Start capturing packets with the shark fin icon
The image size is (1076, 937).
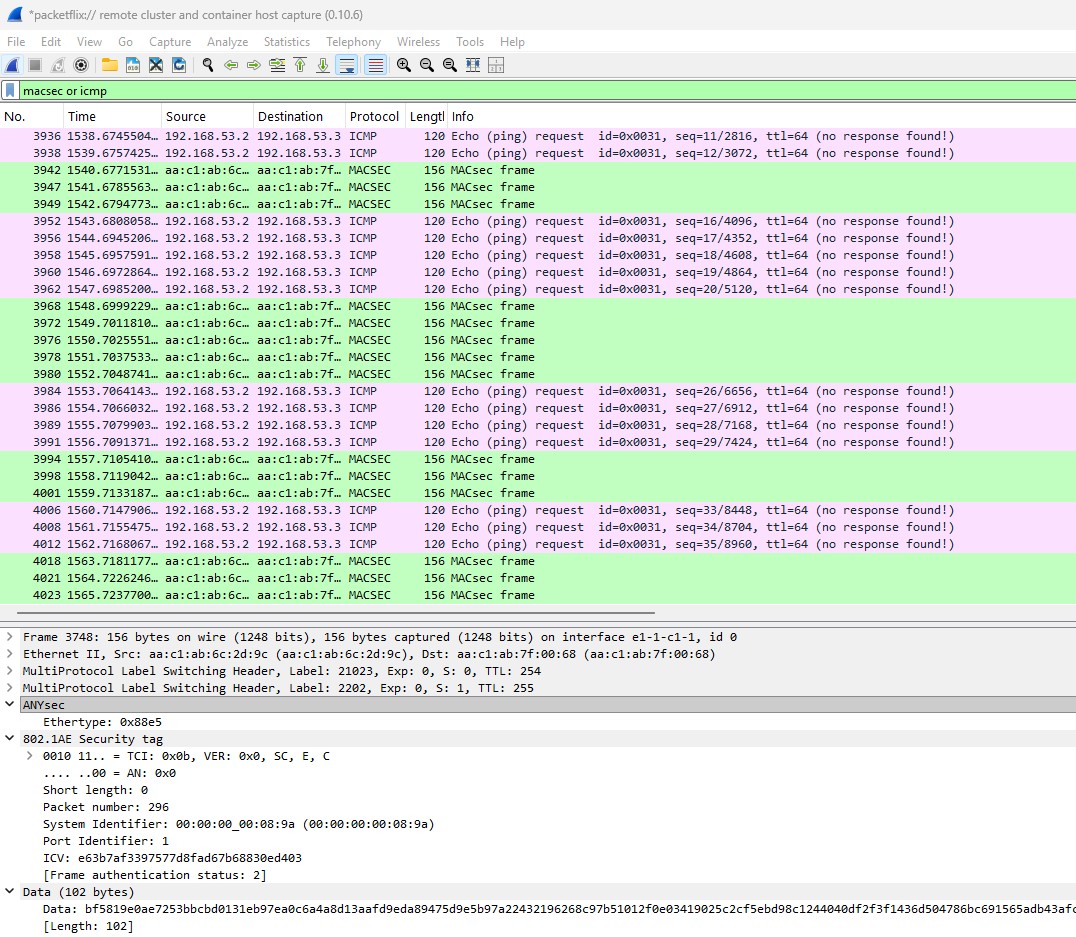[12, 65]
